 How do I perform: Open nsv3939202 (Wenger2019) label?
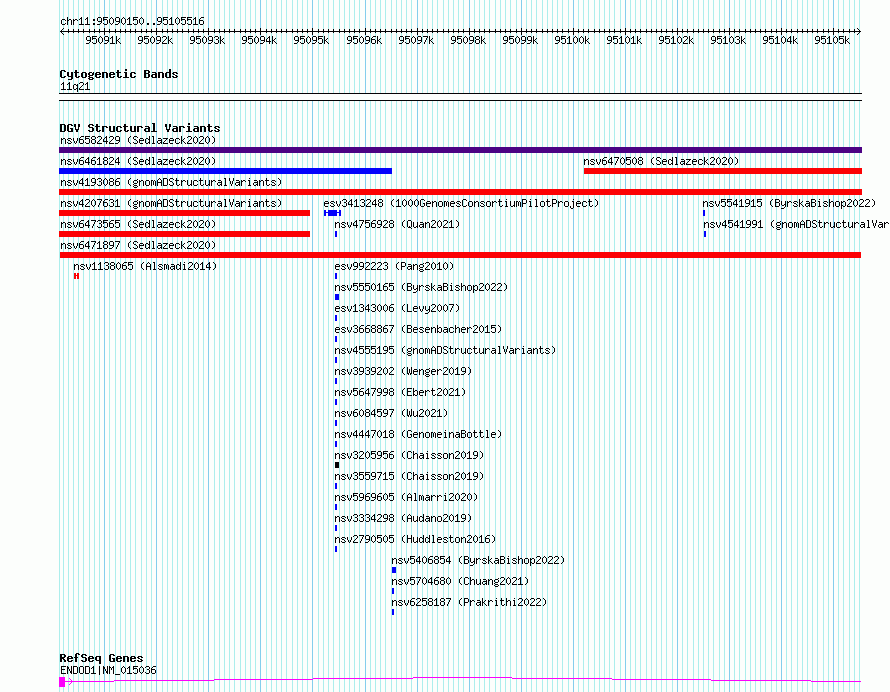point(403,371)
